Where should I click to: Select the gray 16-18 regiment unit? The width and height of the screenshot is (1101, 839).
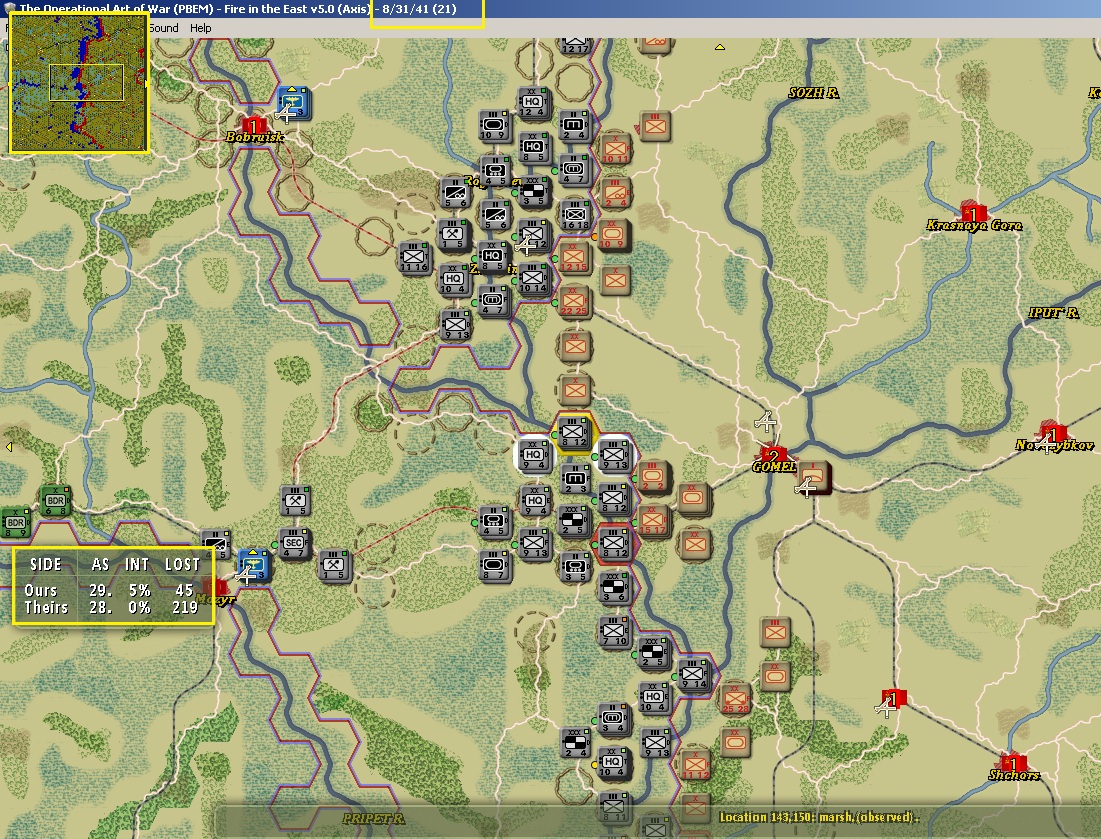coord(575,215)
